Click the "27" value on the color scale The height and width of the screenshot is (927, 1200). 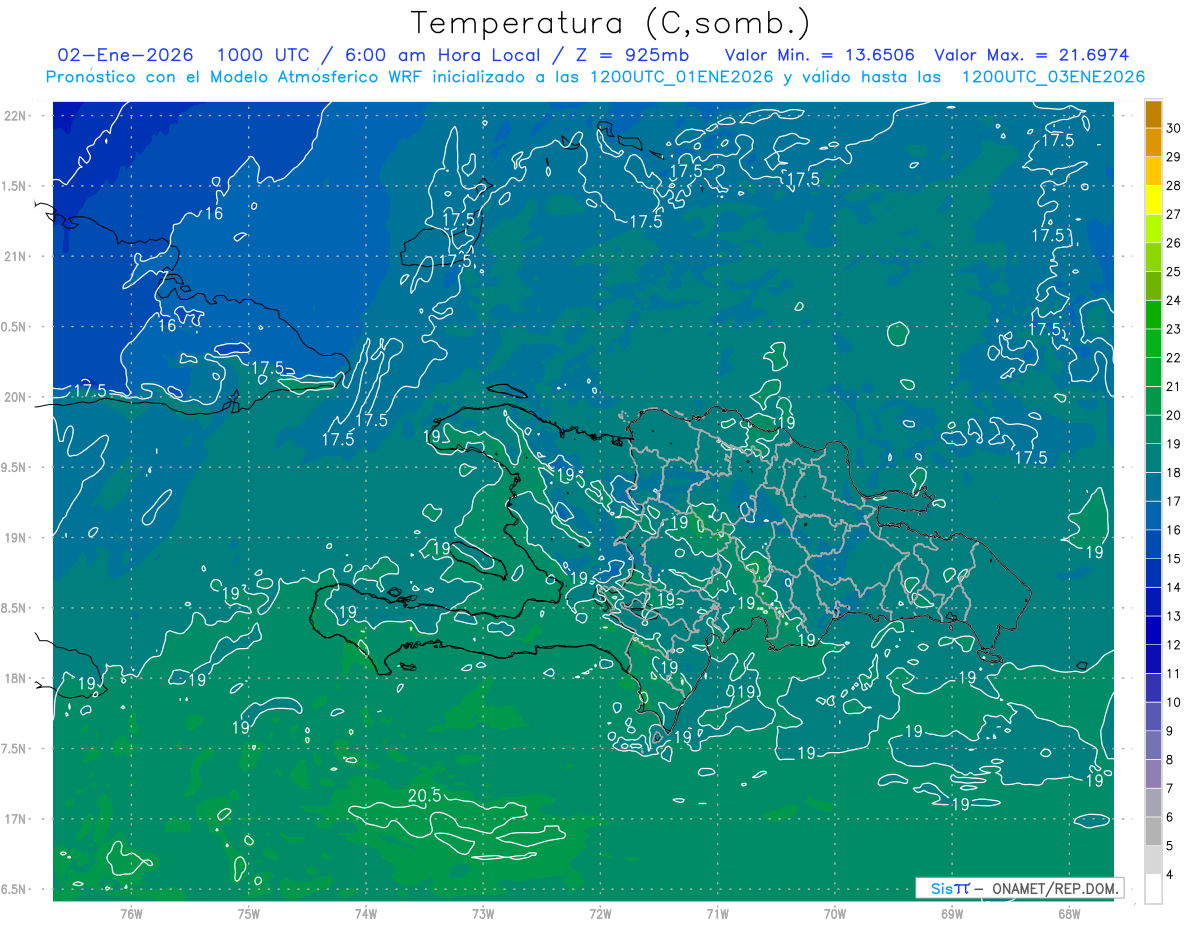tap(1174, 214)
